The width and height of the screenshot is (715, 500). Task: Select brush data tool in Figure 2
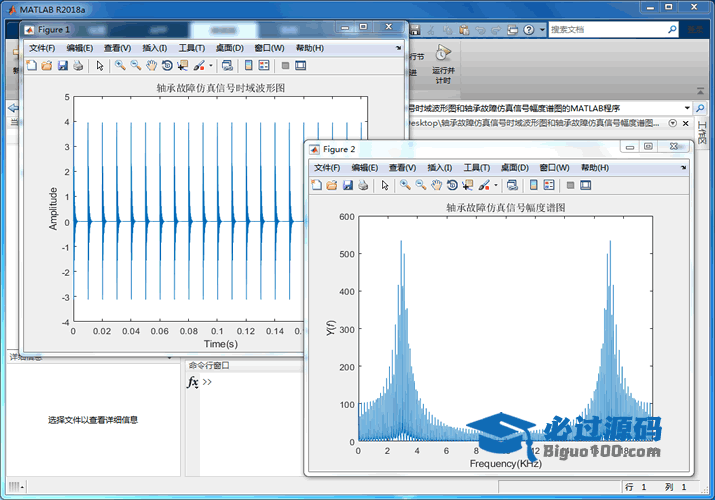coord(484,185)
